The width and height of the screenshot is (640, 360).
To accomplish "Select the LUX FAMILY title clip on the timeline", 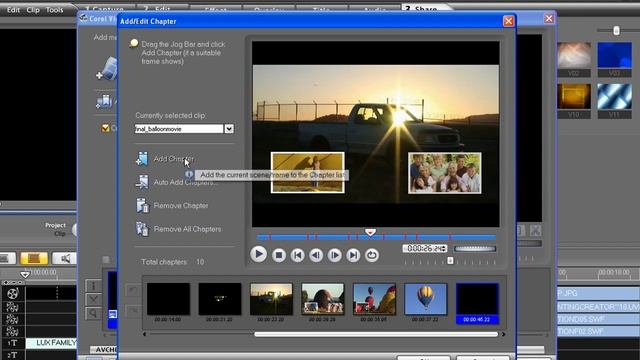I will (51, 343).
